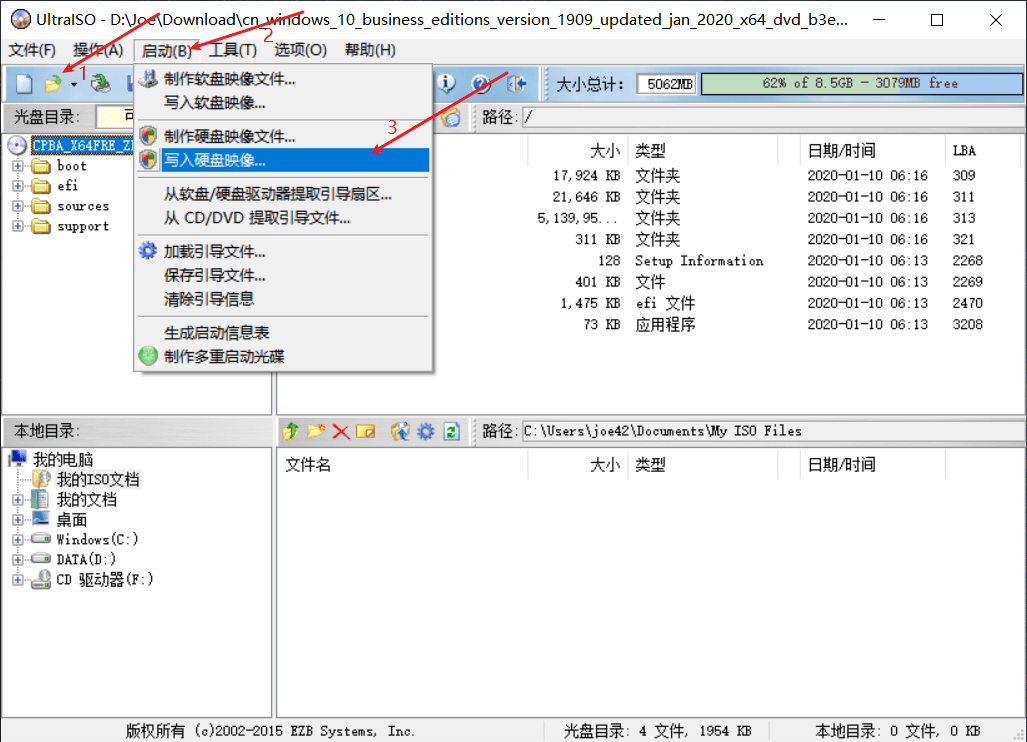The width and height of the screenshot is (1027, 742).
Task: Toggle 生成启动信息表 menu option
Action: [284, 333]
